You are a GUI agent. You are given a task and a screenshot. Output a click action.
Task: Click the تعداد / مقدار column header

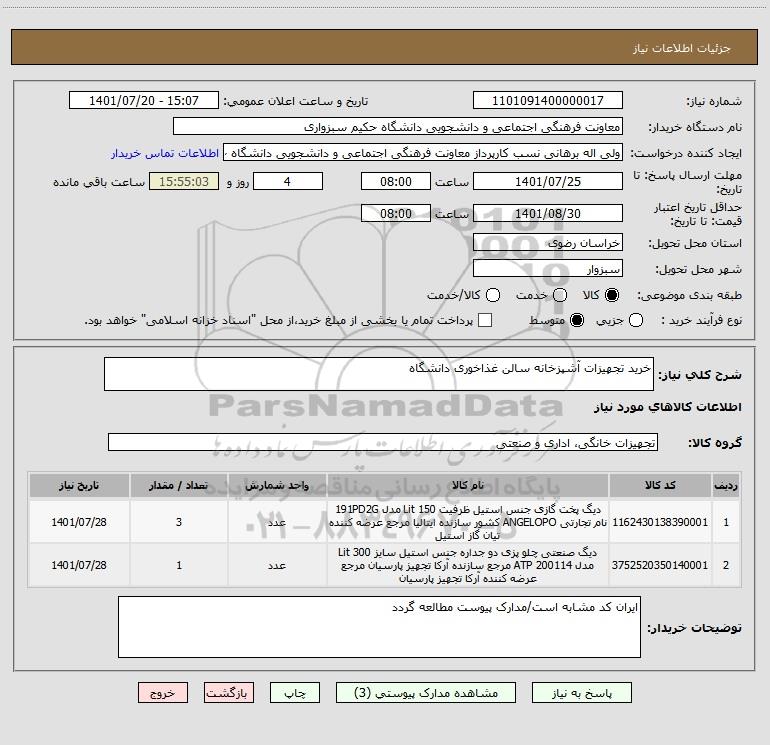click(179, 485)
